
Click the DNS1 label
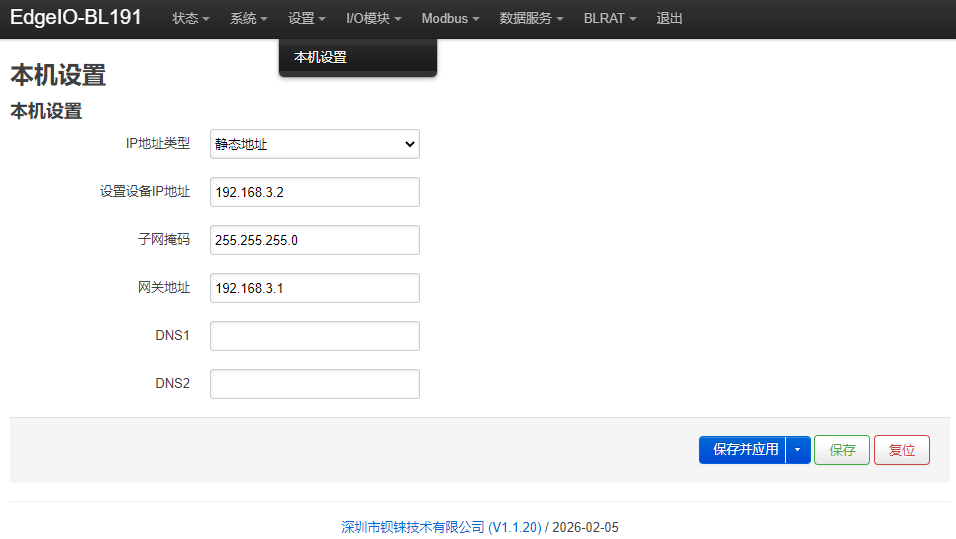click(173, 335)
